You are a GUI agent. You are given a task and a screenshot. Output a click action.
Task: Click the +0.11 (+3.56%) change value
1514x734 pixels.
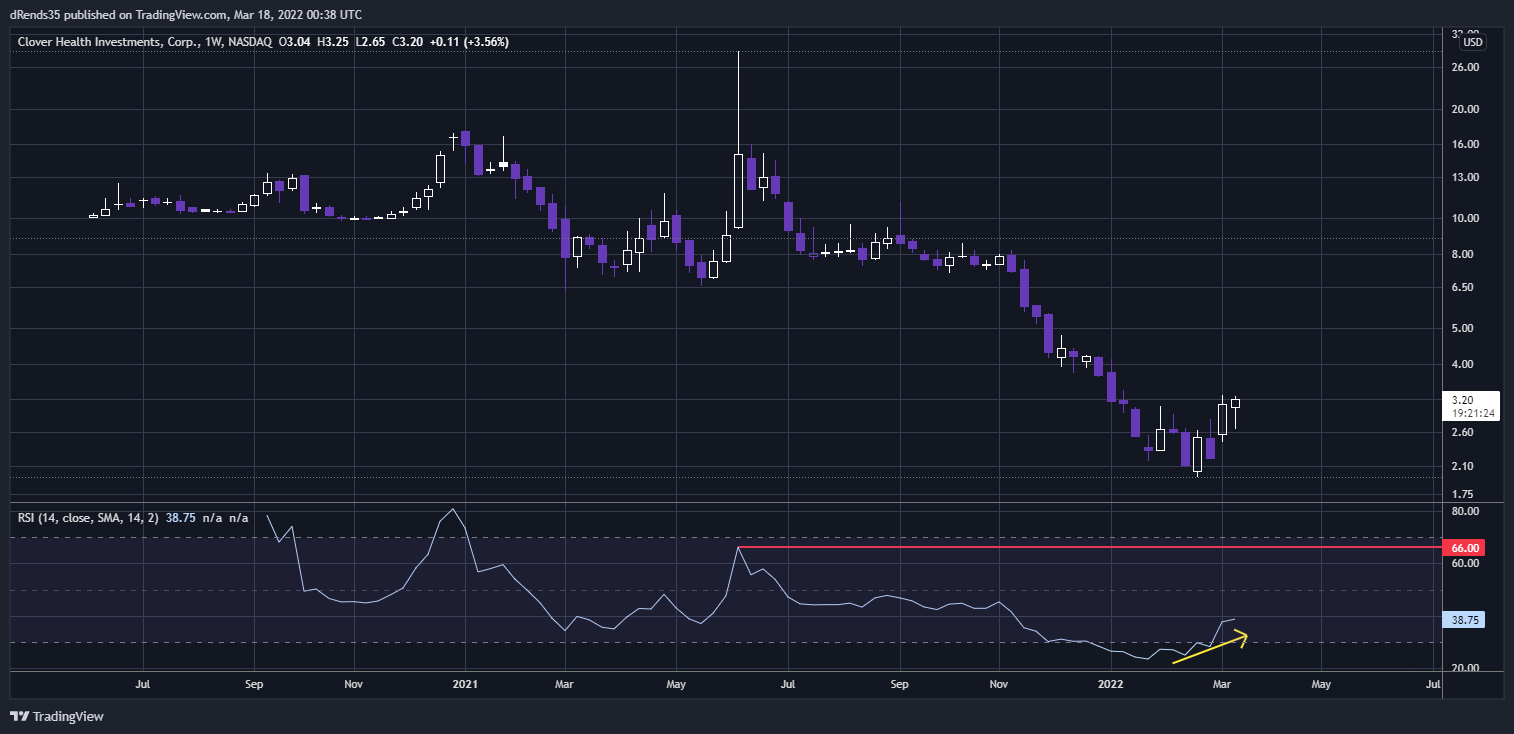pos(470,42)
